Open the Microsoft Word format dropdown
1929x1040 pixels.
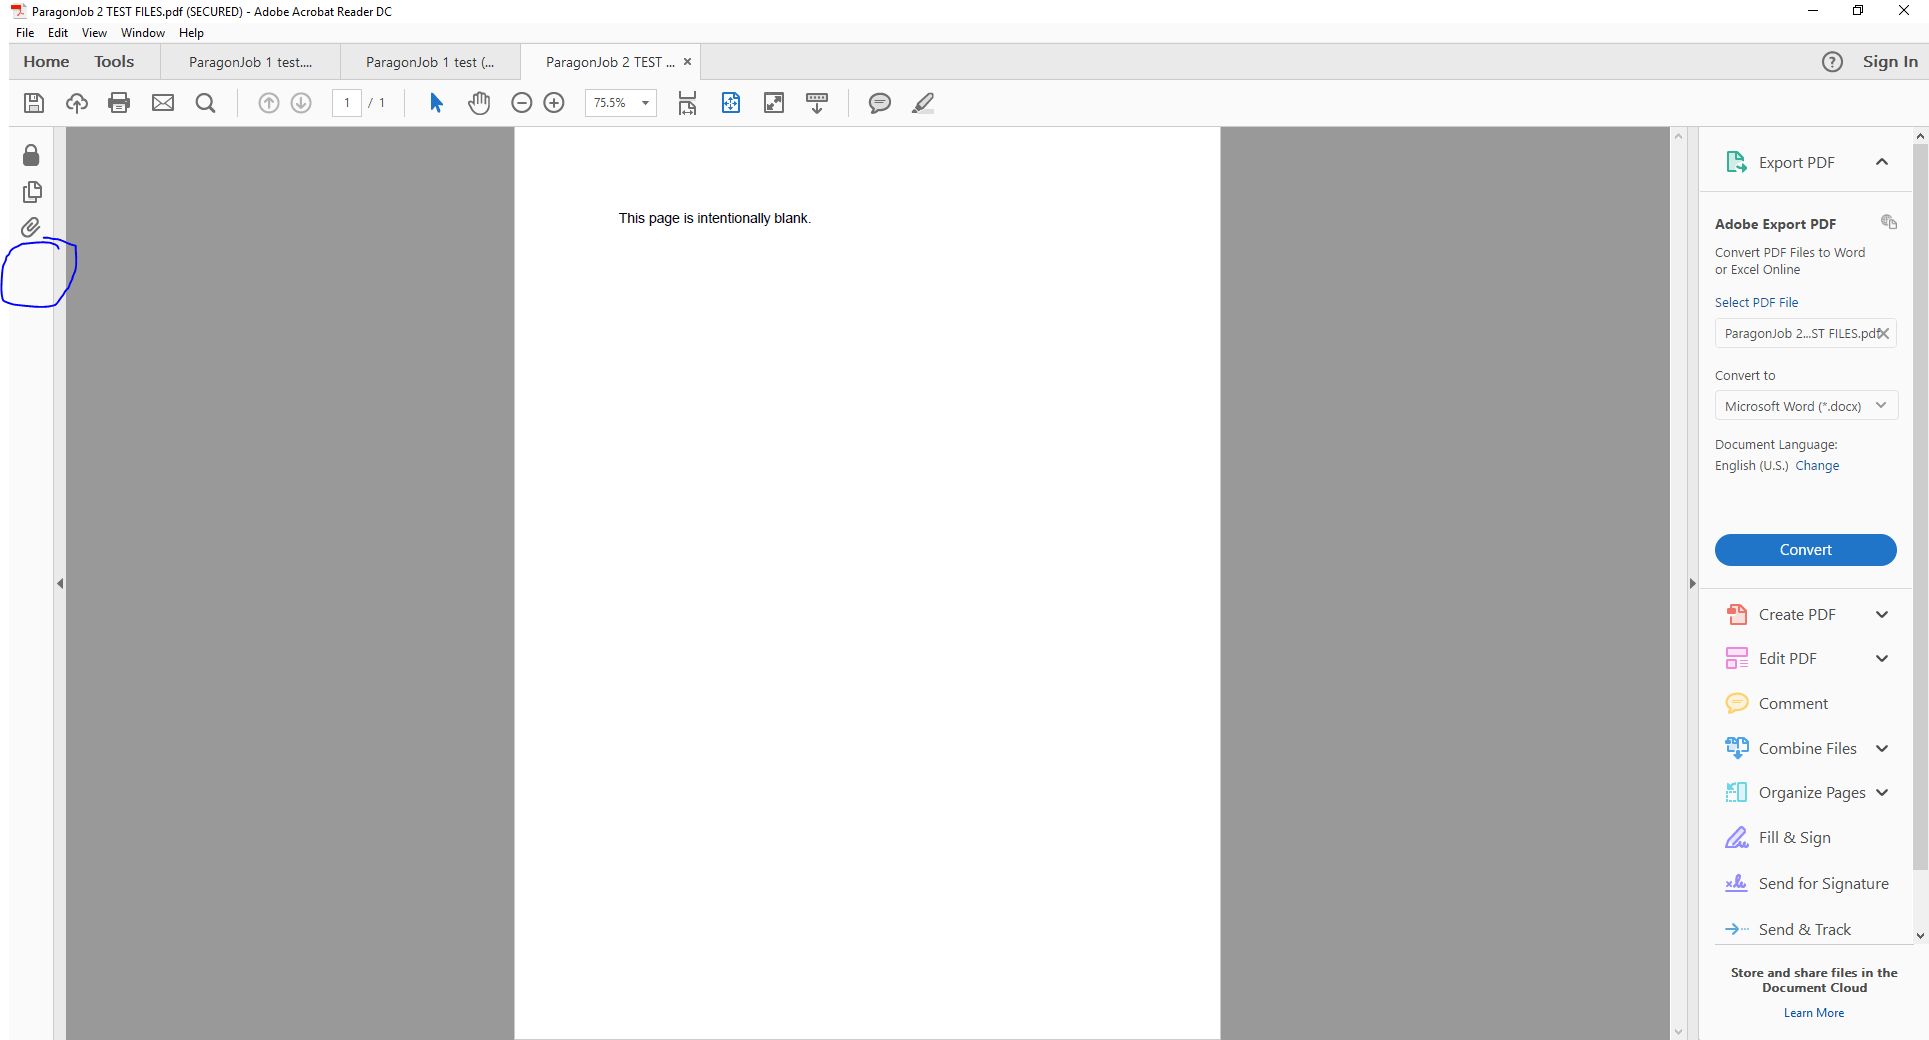click(1806, 406)
